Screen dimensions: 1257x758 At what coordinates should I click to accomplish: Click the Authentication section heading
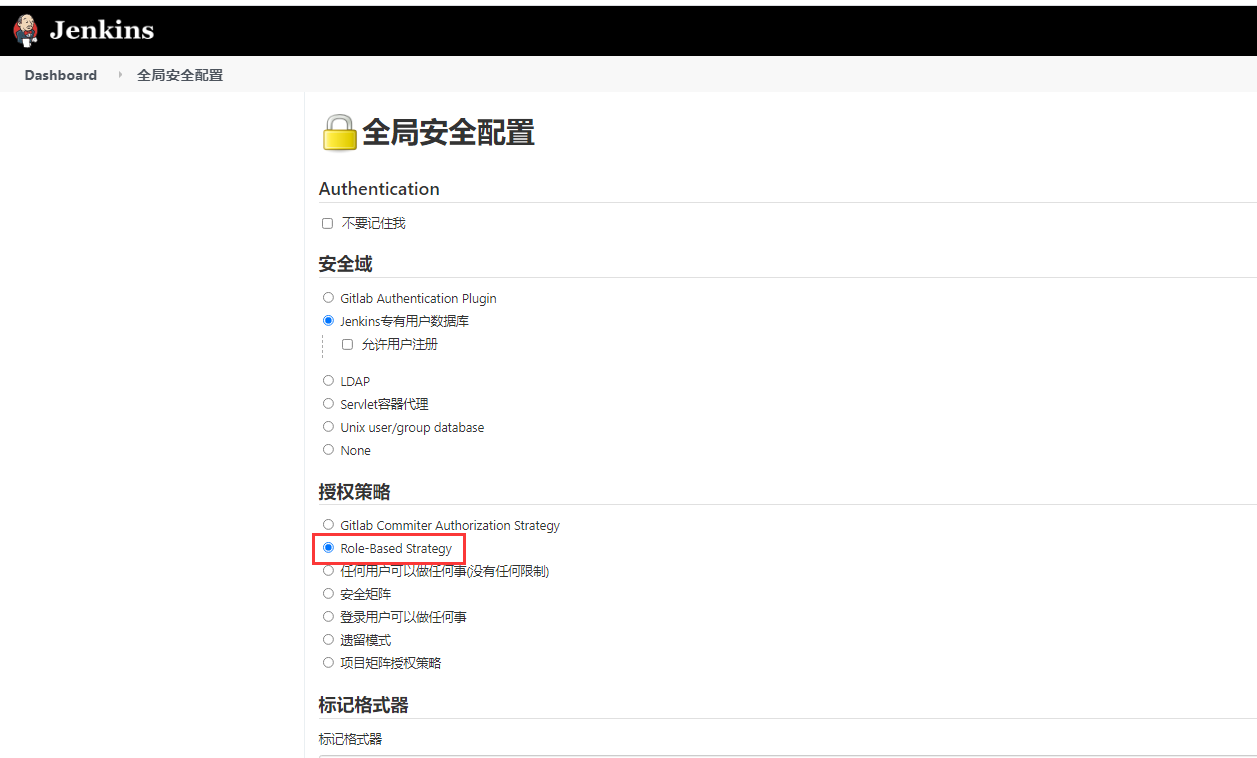click(x=379, y=189)
